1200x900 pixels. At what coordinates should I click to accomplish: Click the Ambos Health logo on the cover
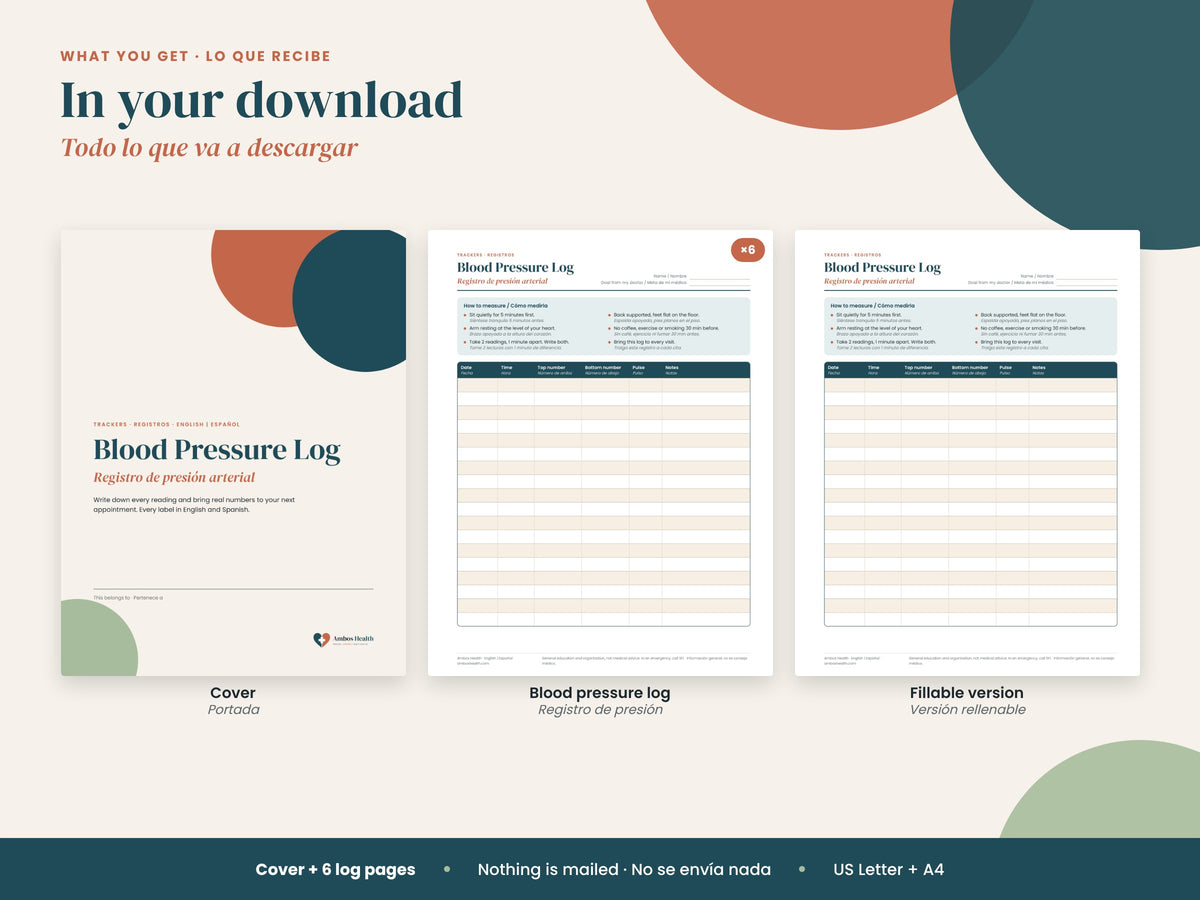343,639
